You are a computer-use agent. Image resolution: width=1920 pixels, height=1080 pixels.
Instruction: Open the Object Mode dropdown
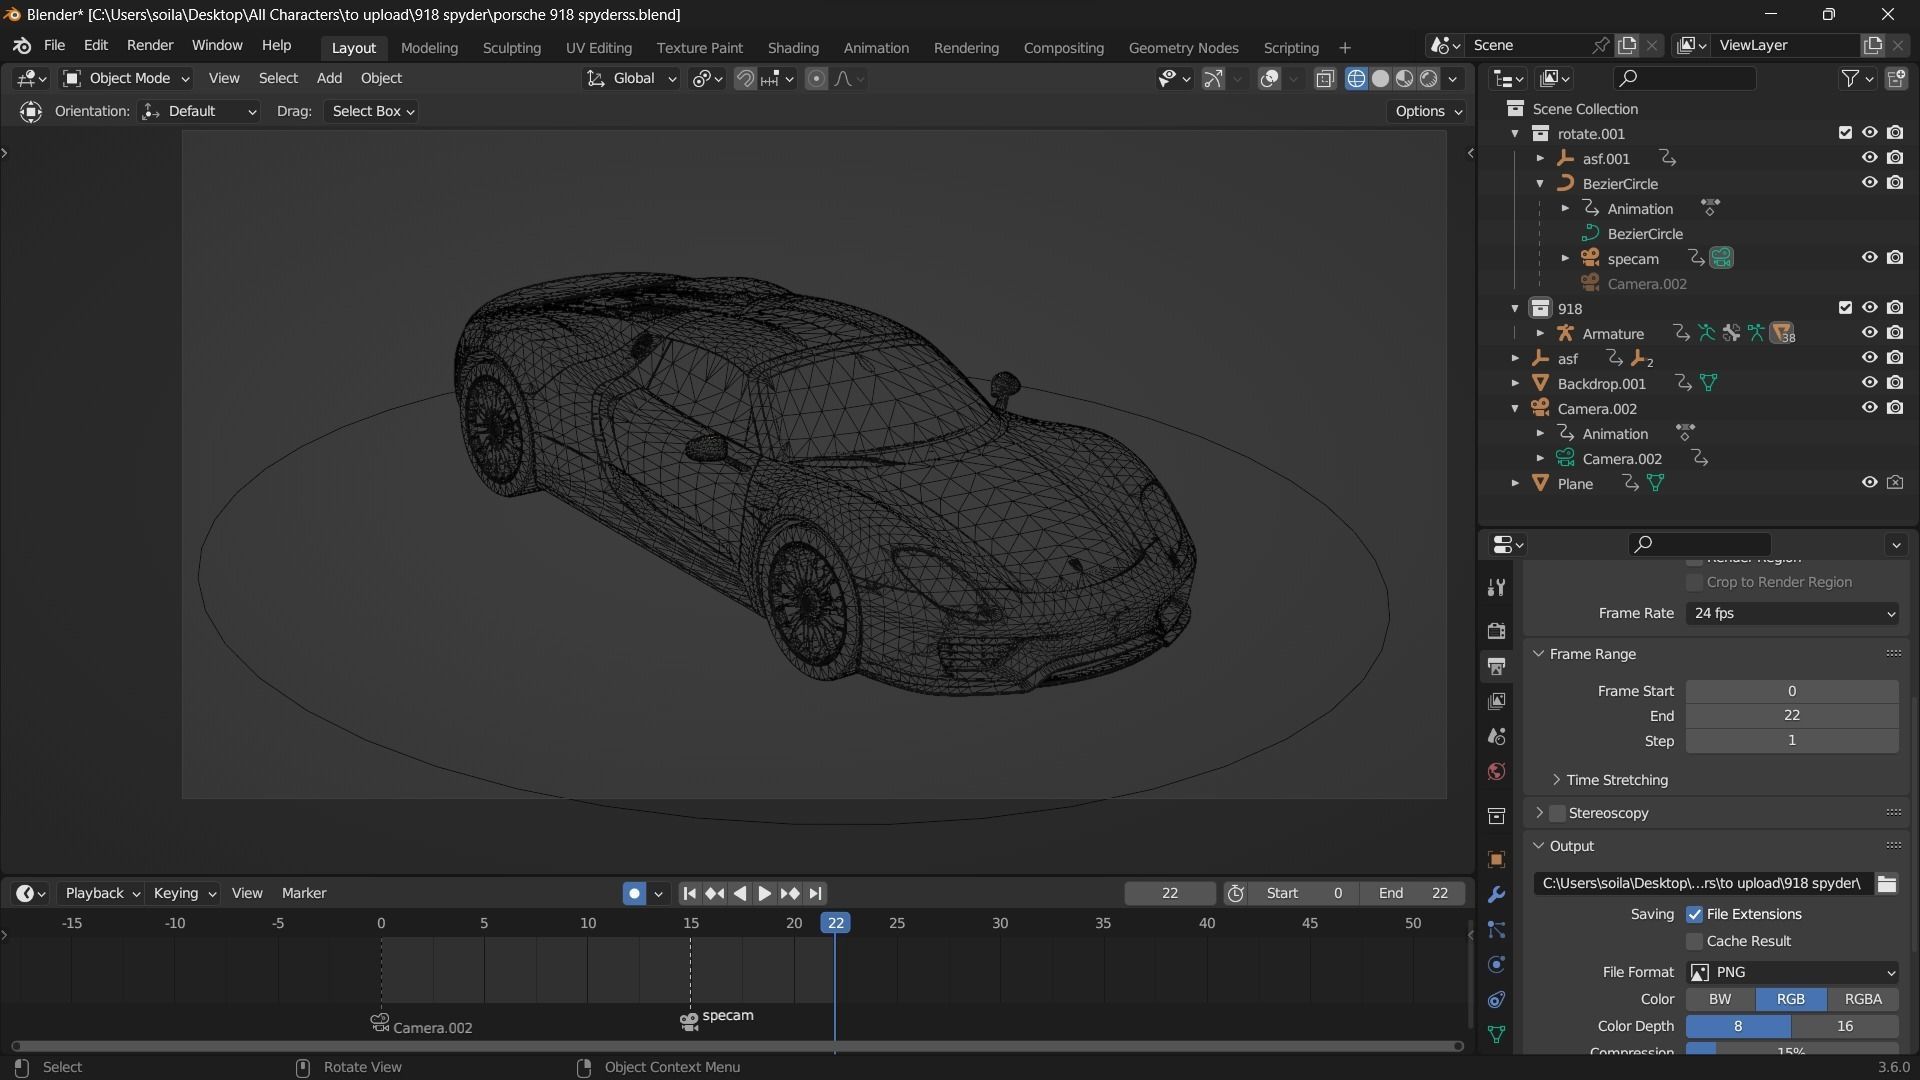point(126,79)
